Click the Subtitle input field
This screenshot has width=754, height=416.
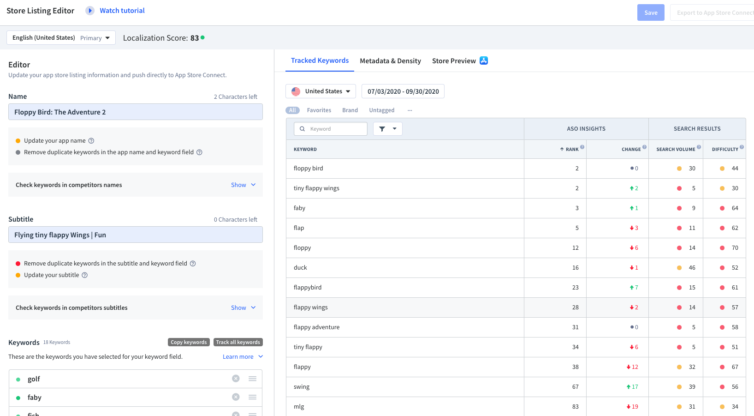point(135,235)
